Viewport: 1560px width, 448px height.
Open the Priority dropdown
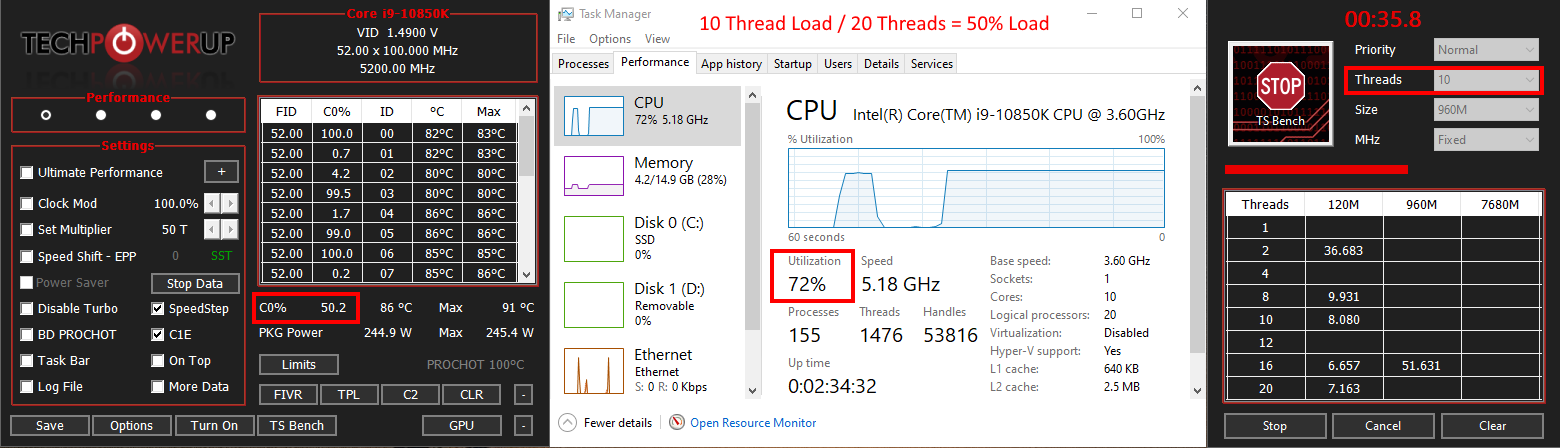(1486, 50)
